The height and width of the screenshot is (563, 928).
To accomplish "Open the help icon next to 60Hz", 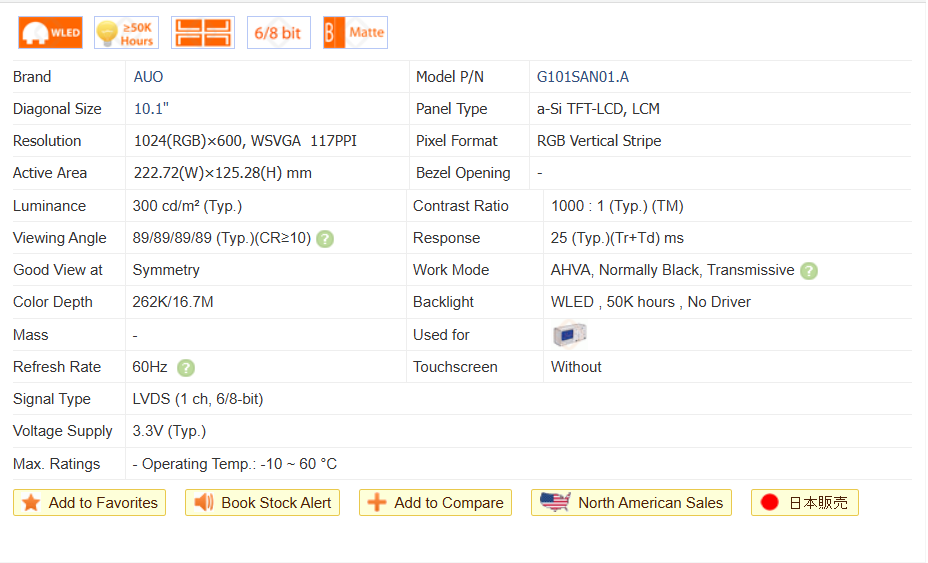I will tap(186, 368).
